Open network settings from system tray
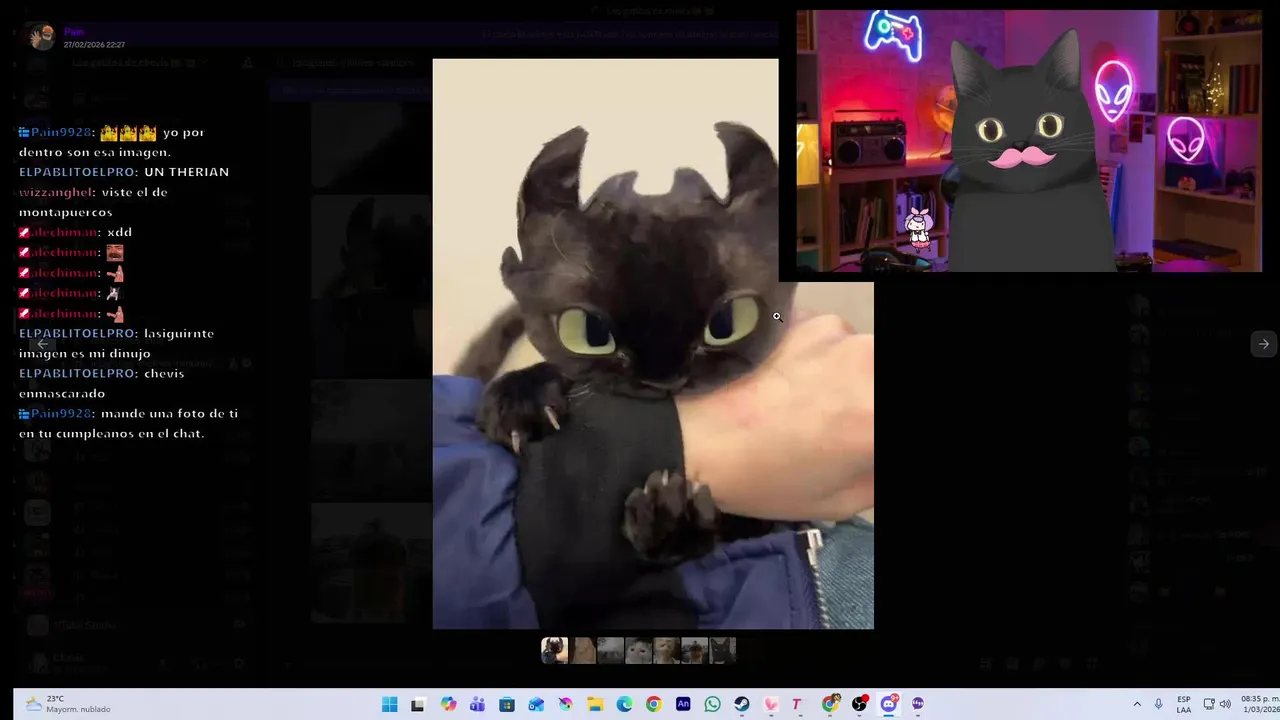 [x=1209, y=705]
